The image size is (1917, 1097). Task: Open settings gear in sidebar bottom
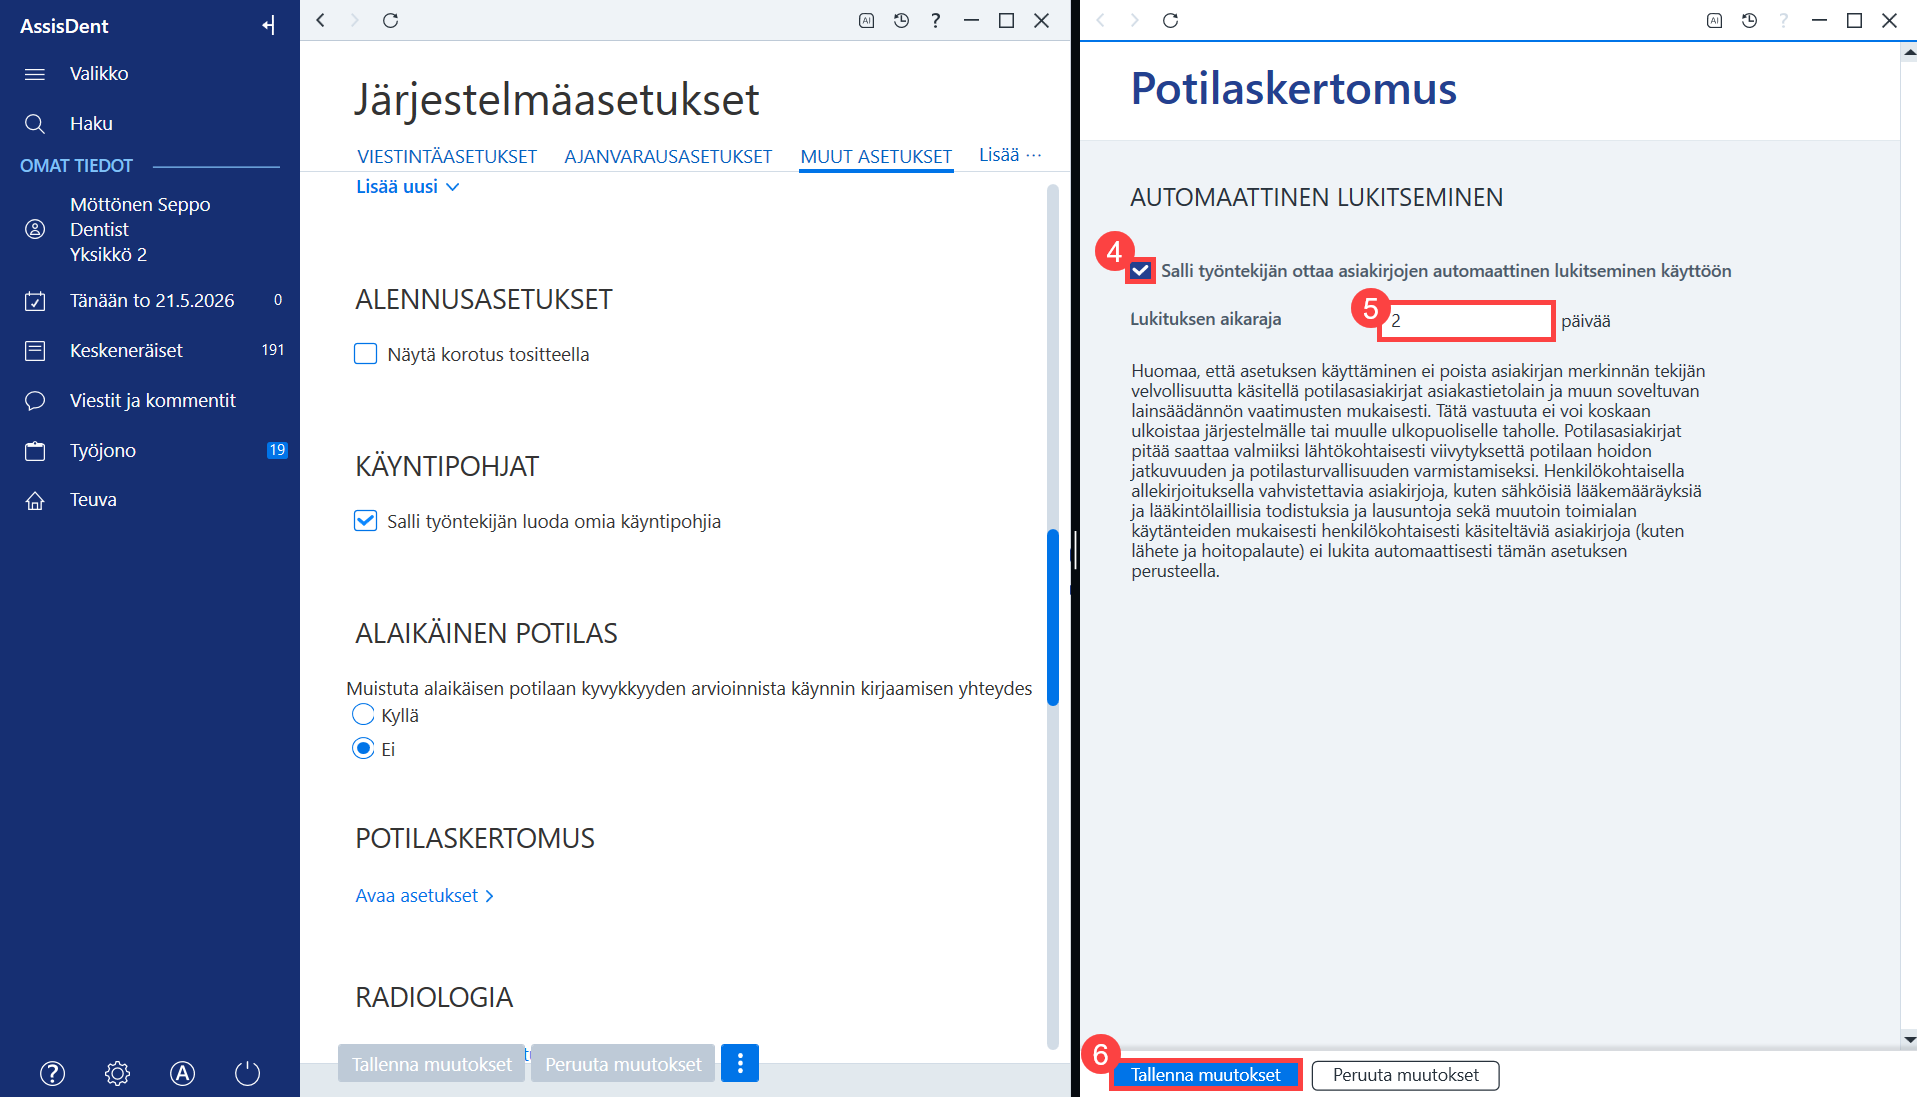(117, 1073)
